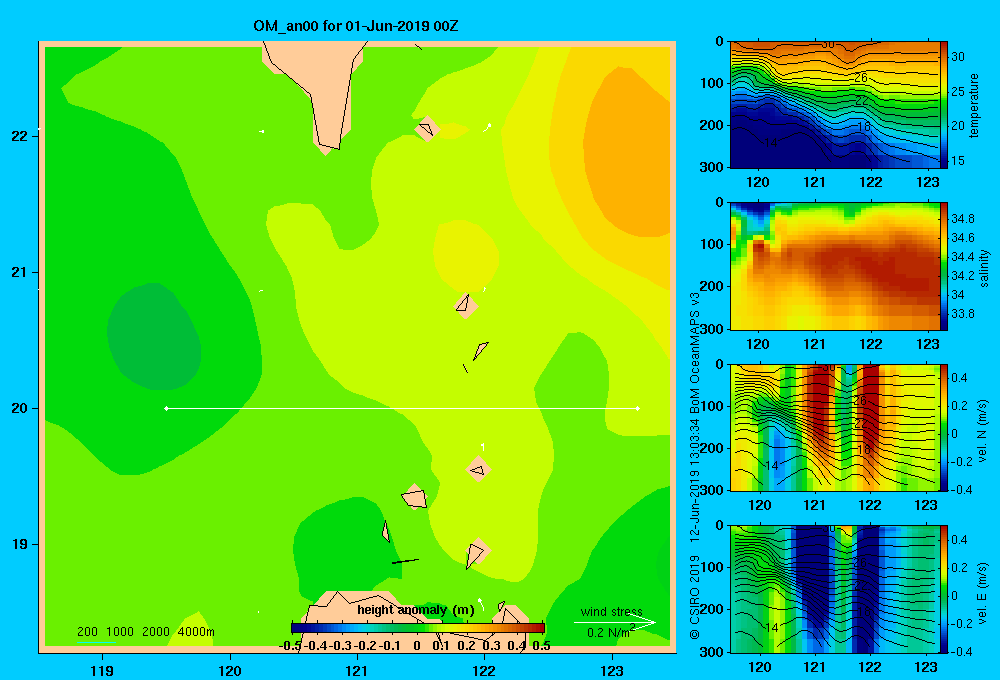Click latitude label 22 on main map

(x=20, y=136)
